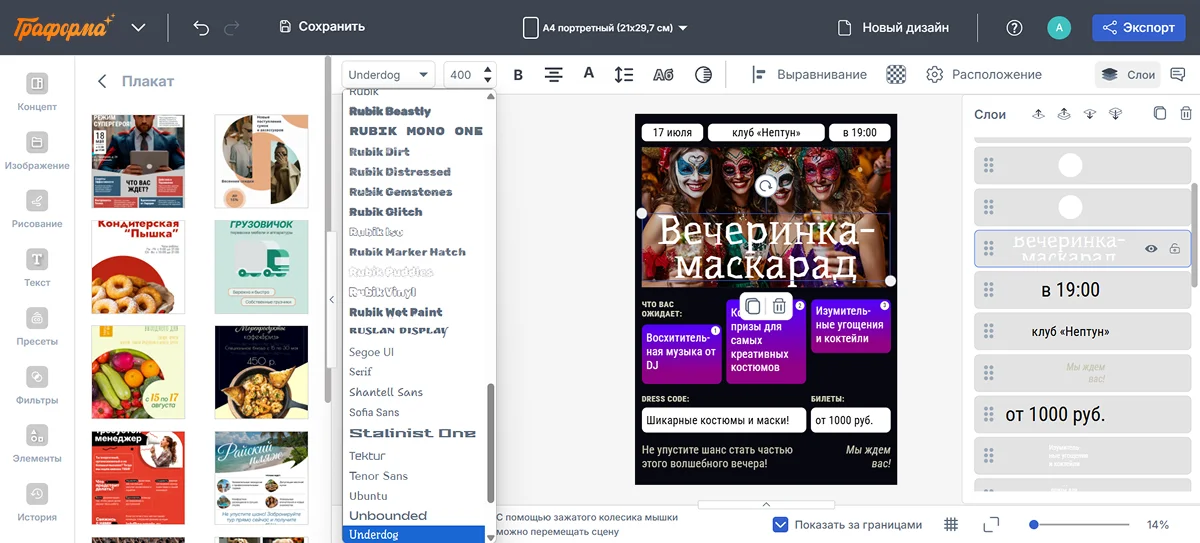1200x543 pixels.
Task: Go back from the Плакат templates
Action: [101, 81]
